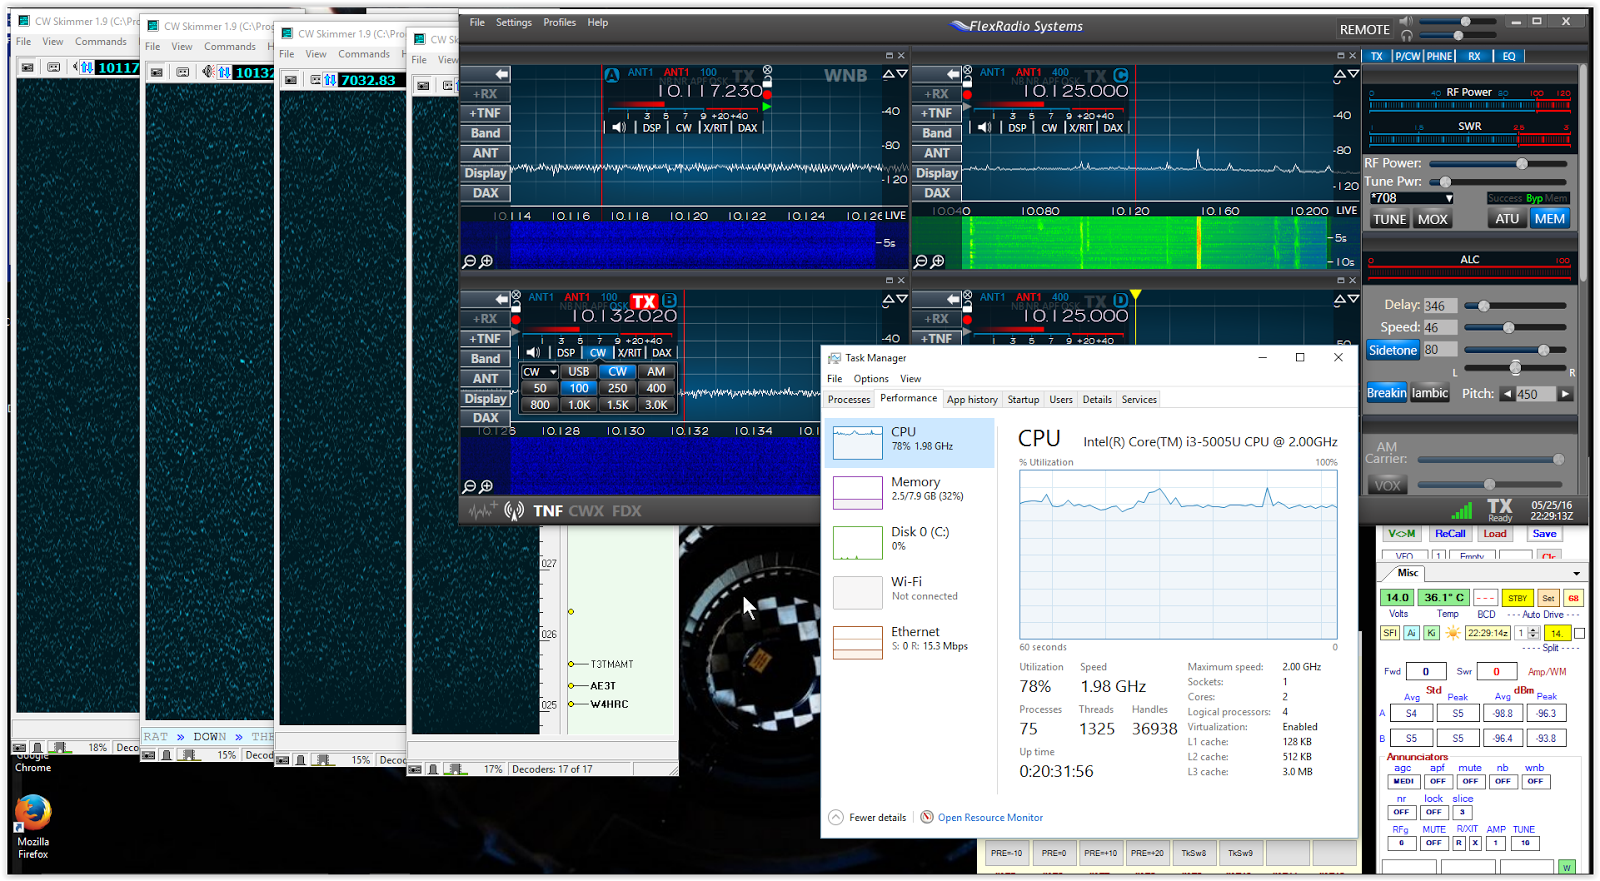Select Memory in Task Manager sidebar

909,491
